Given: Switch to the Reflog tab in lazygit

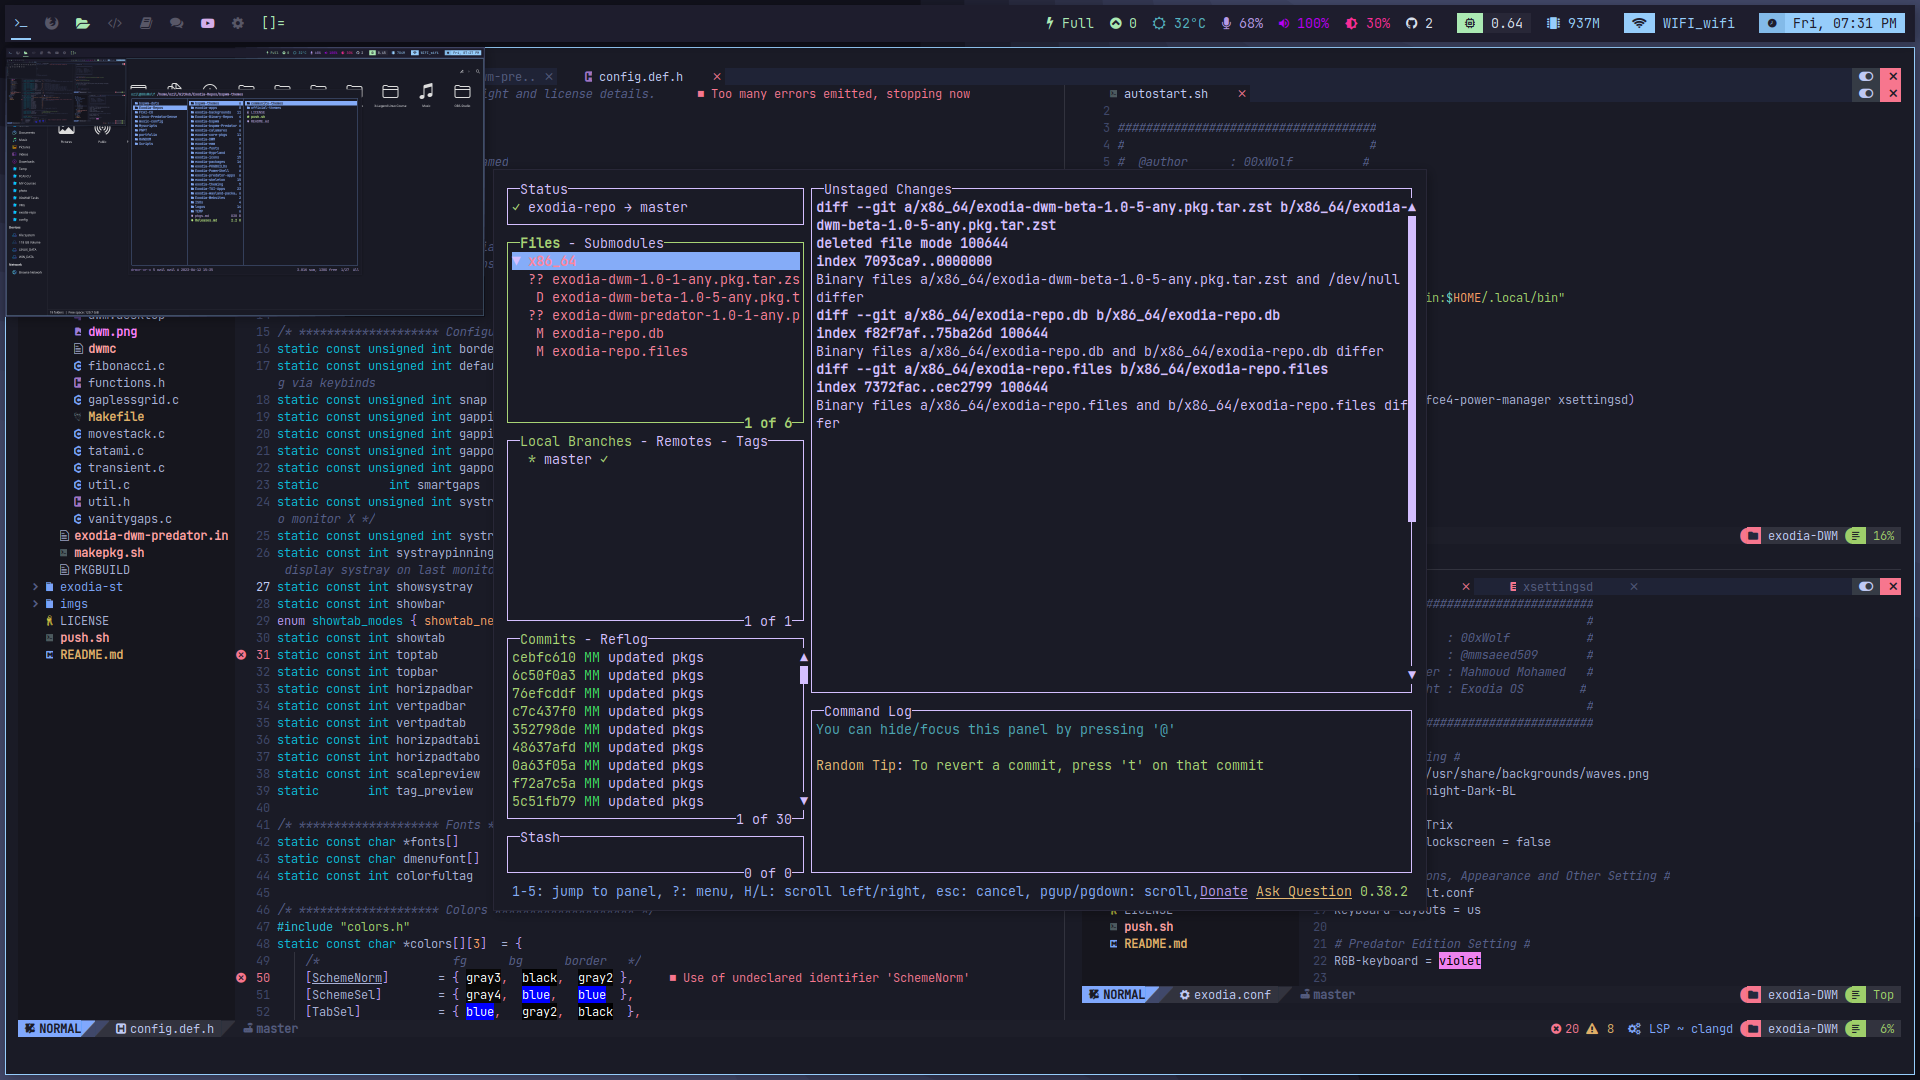Looking at the screenshot, I should (x=623, y=640).
